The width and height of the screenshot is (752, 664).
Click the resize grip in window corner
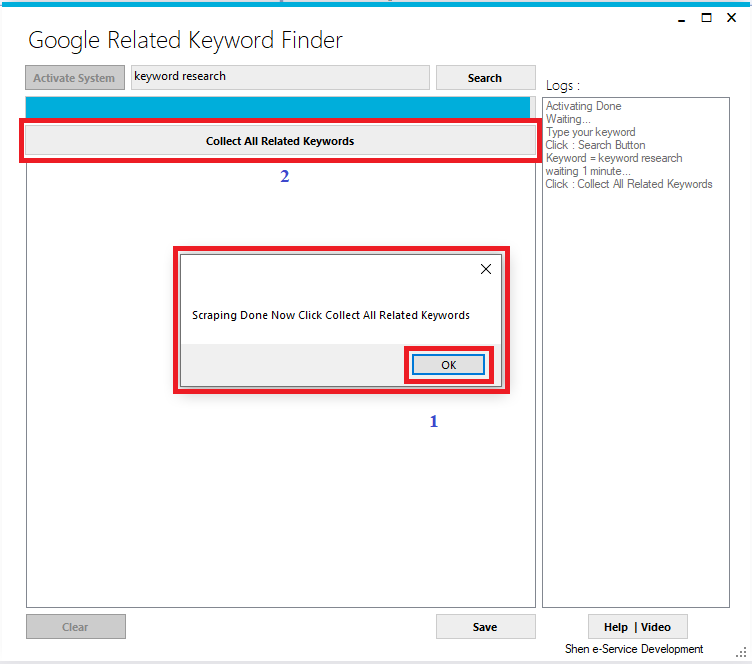[x=741, y=652]
